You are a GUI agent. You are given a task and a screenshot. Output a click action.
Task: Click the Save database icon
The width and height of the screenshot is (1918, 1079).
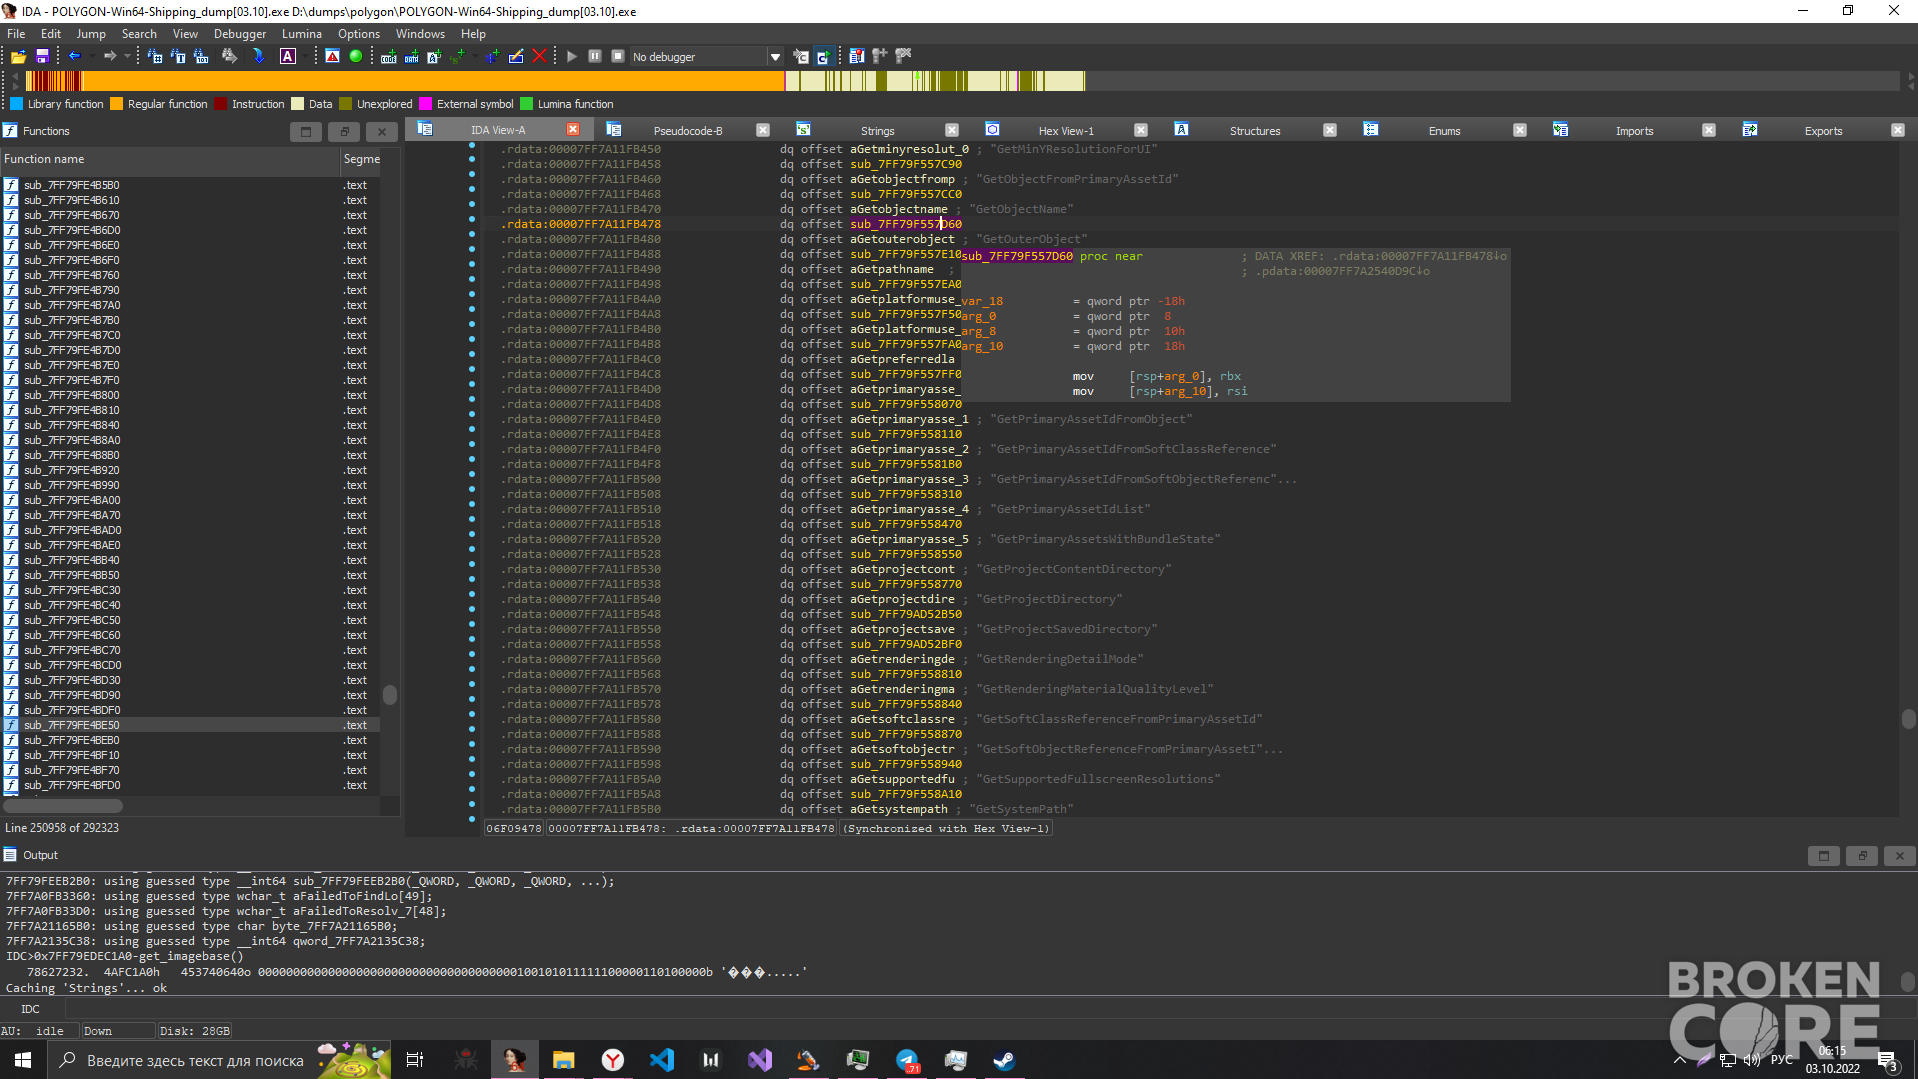[x=42, y=57]
